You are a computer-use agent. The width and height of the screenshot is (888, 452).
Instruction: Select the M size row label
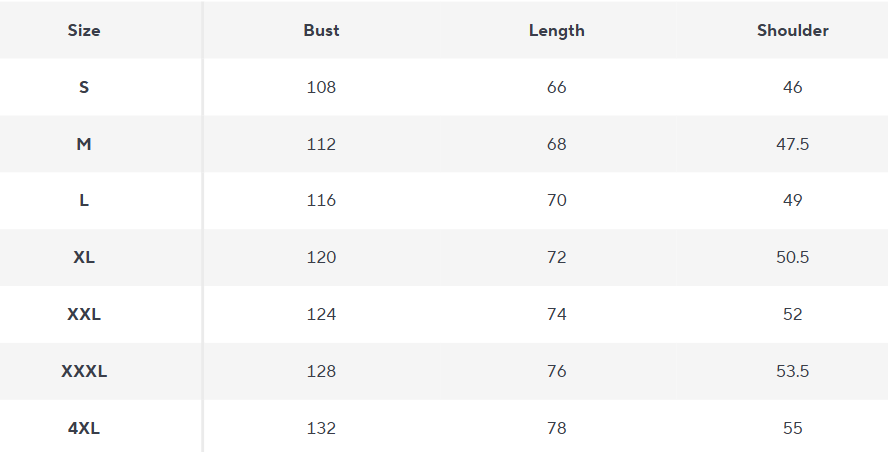coord(84,144)
